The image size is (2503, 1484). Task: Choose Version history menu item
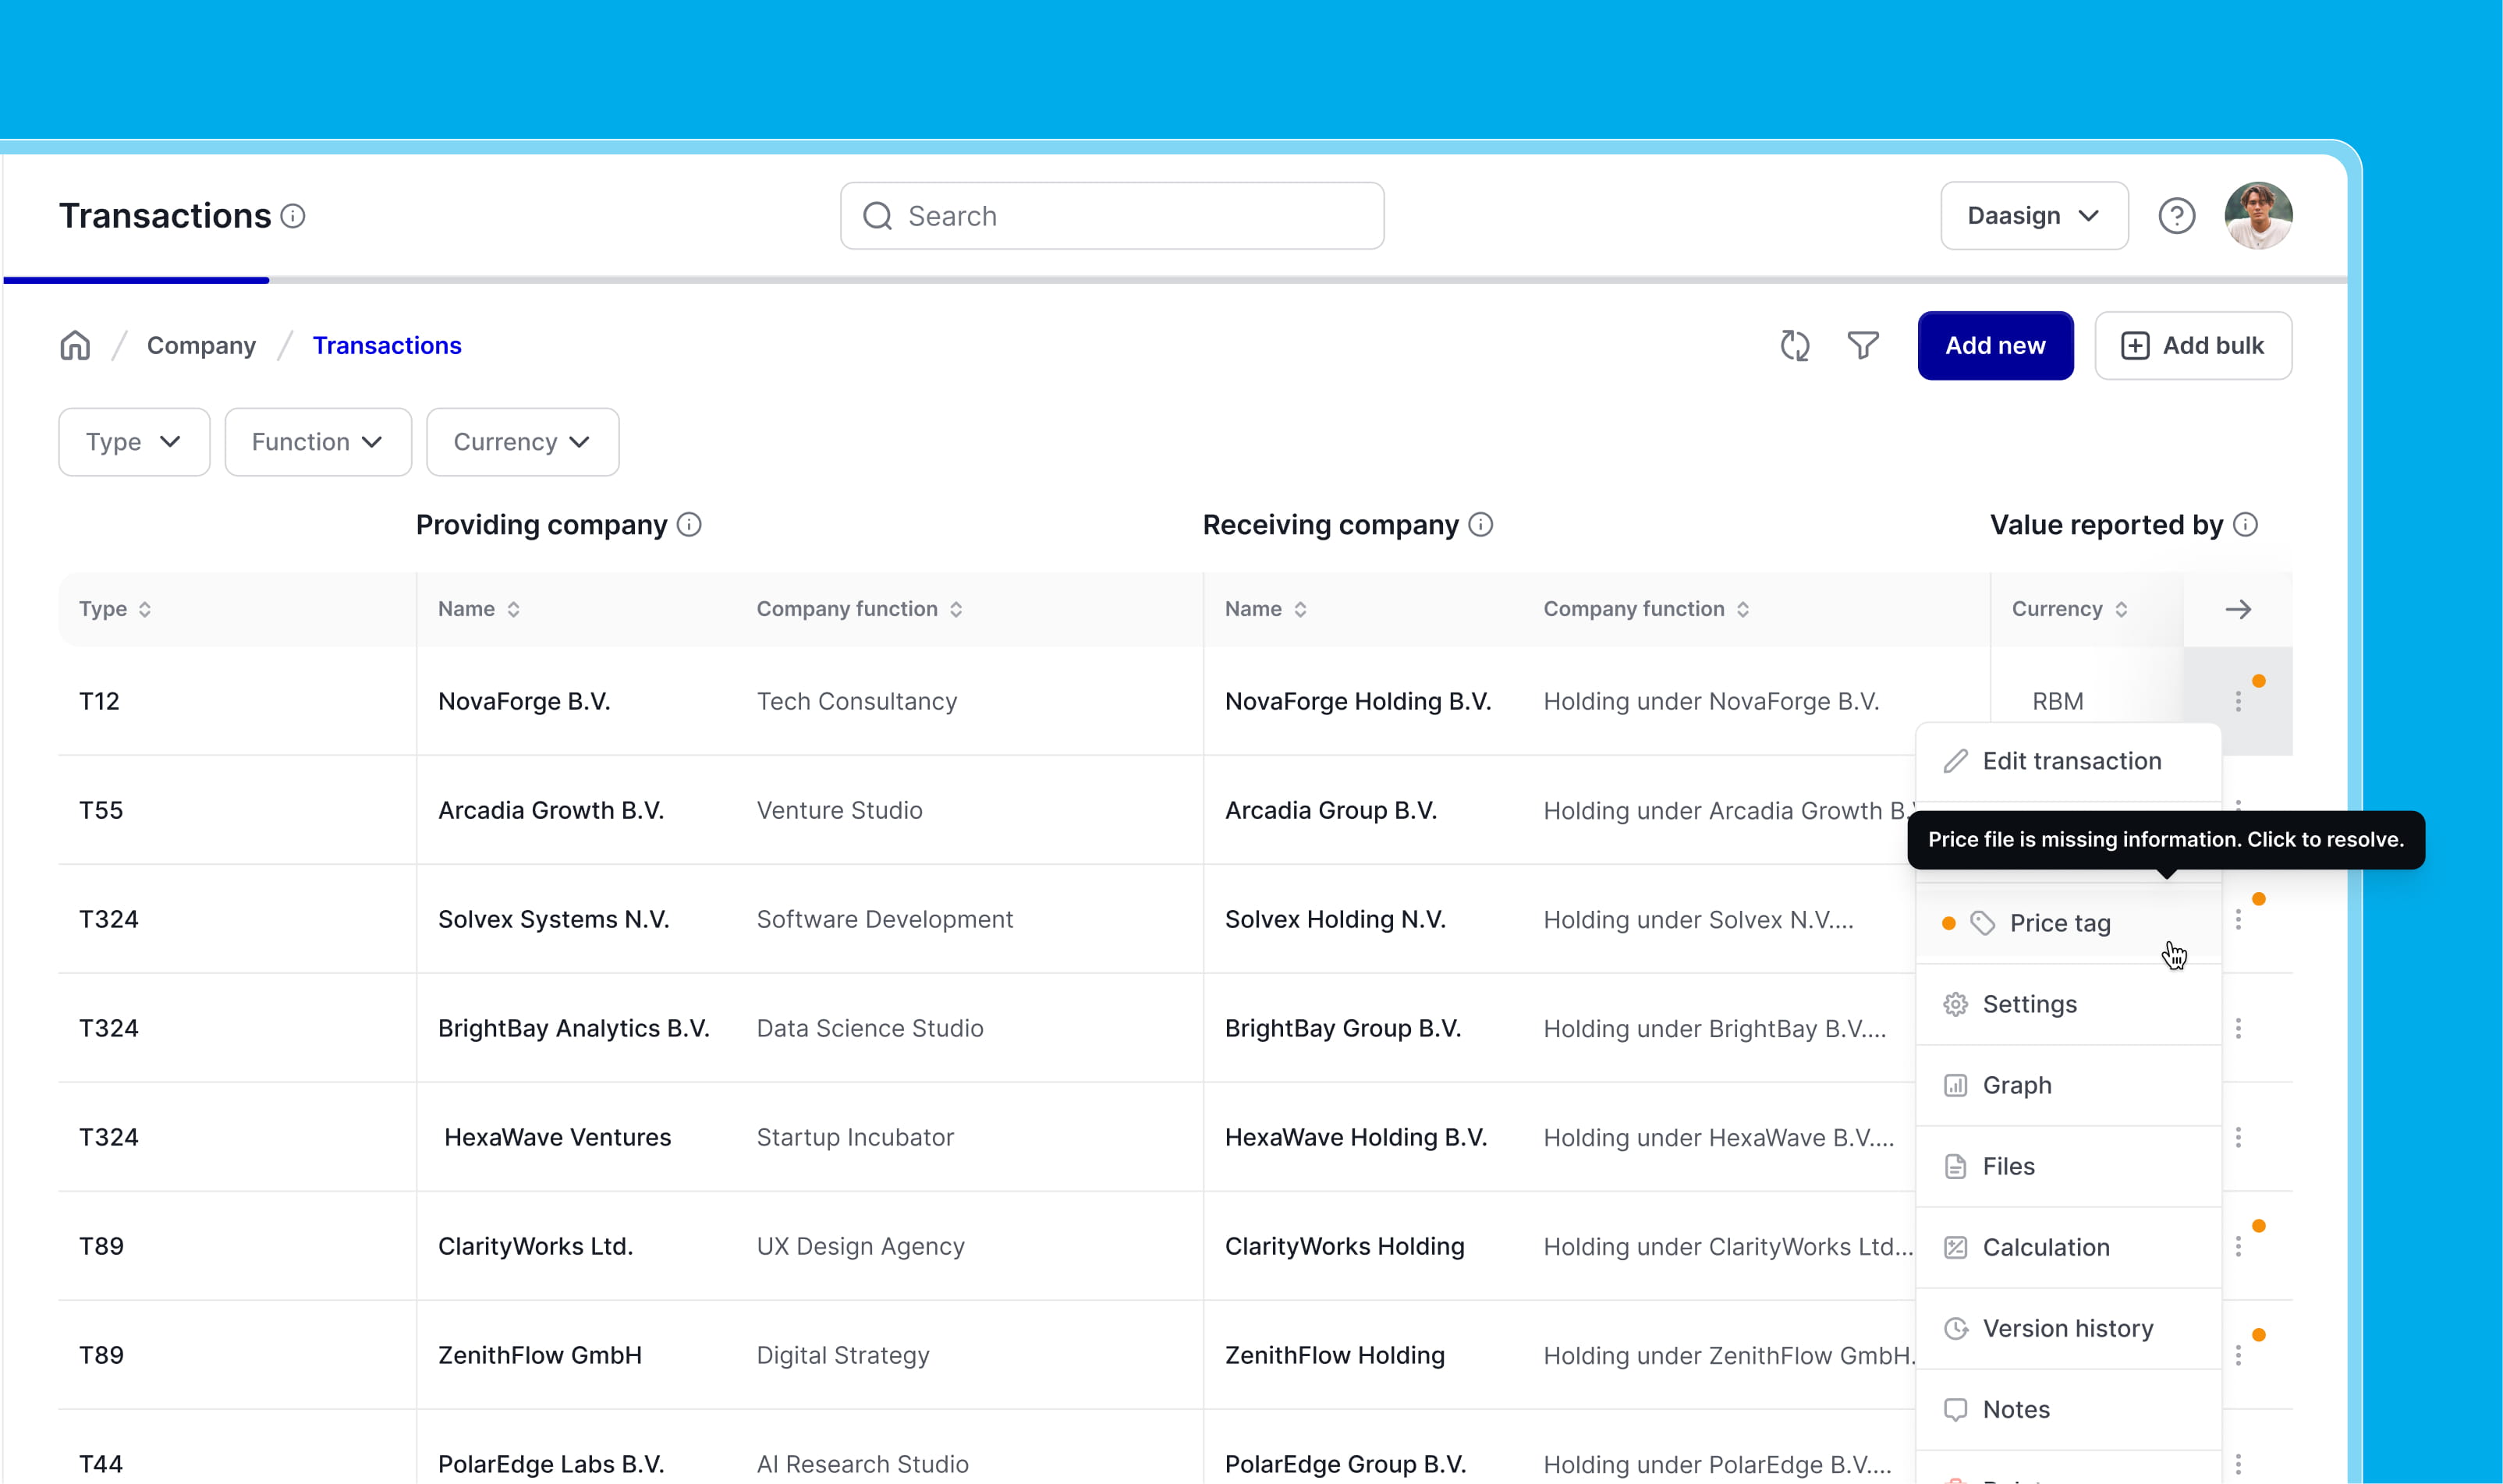click(2067, 1328)
